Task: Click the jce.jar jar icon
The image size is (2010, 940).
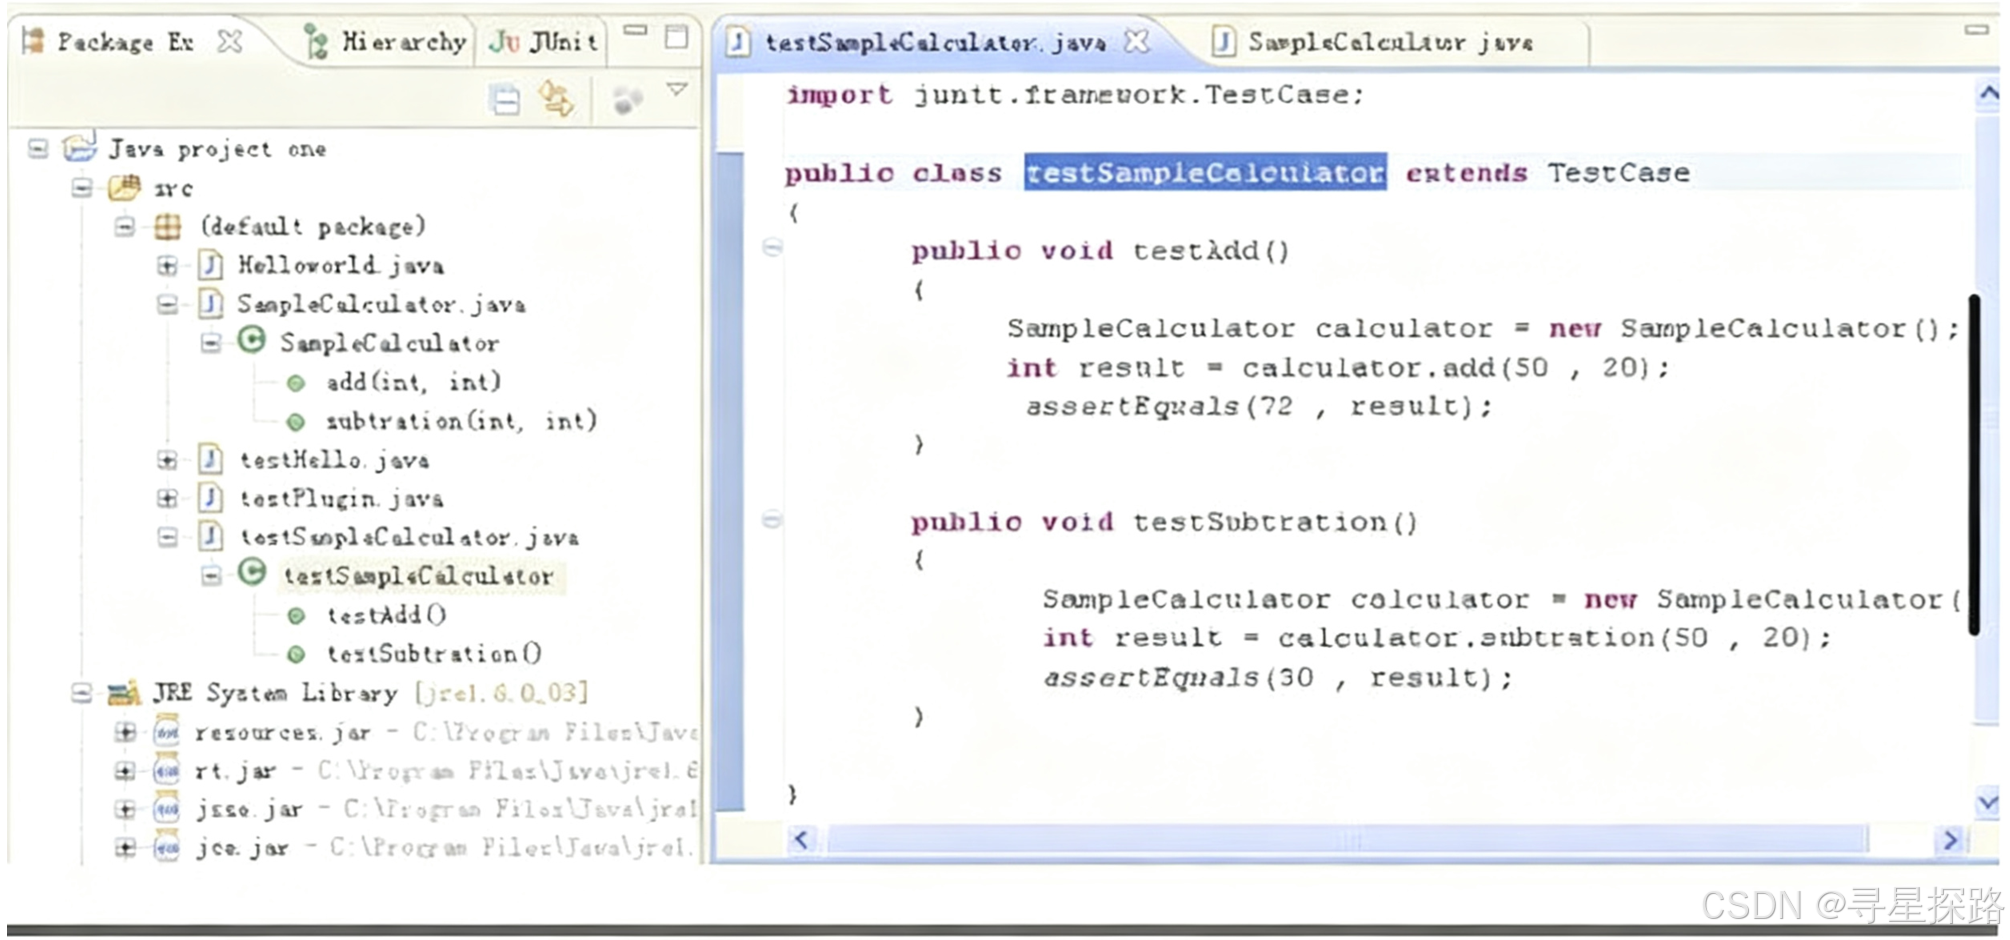Action: point(167,848)
